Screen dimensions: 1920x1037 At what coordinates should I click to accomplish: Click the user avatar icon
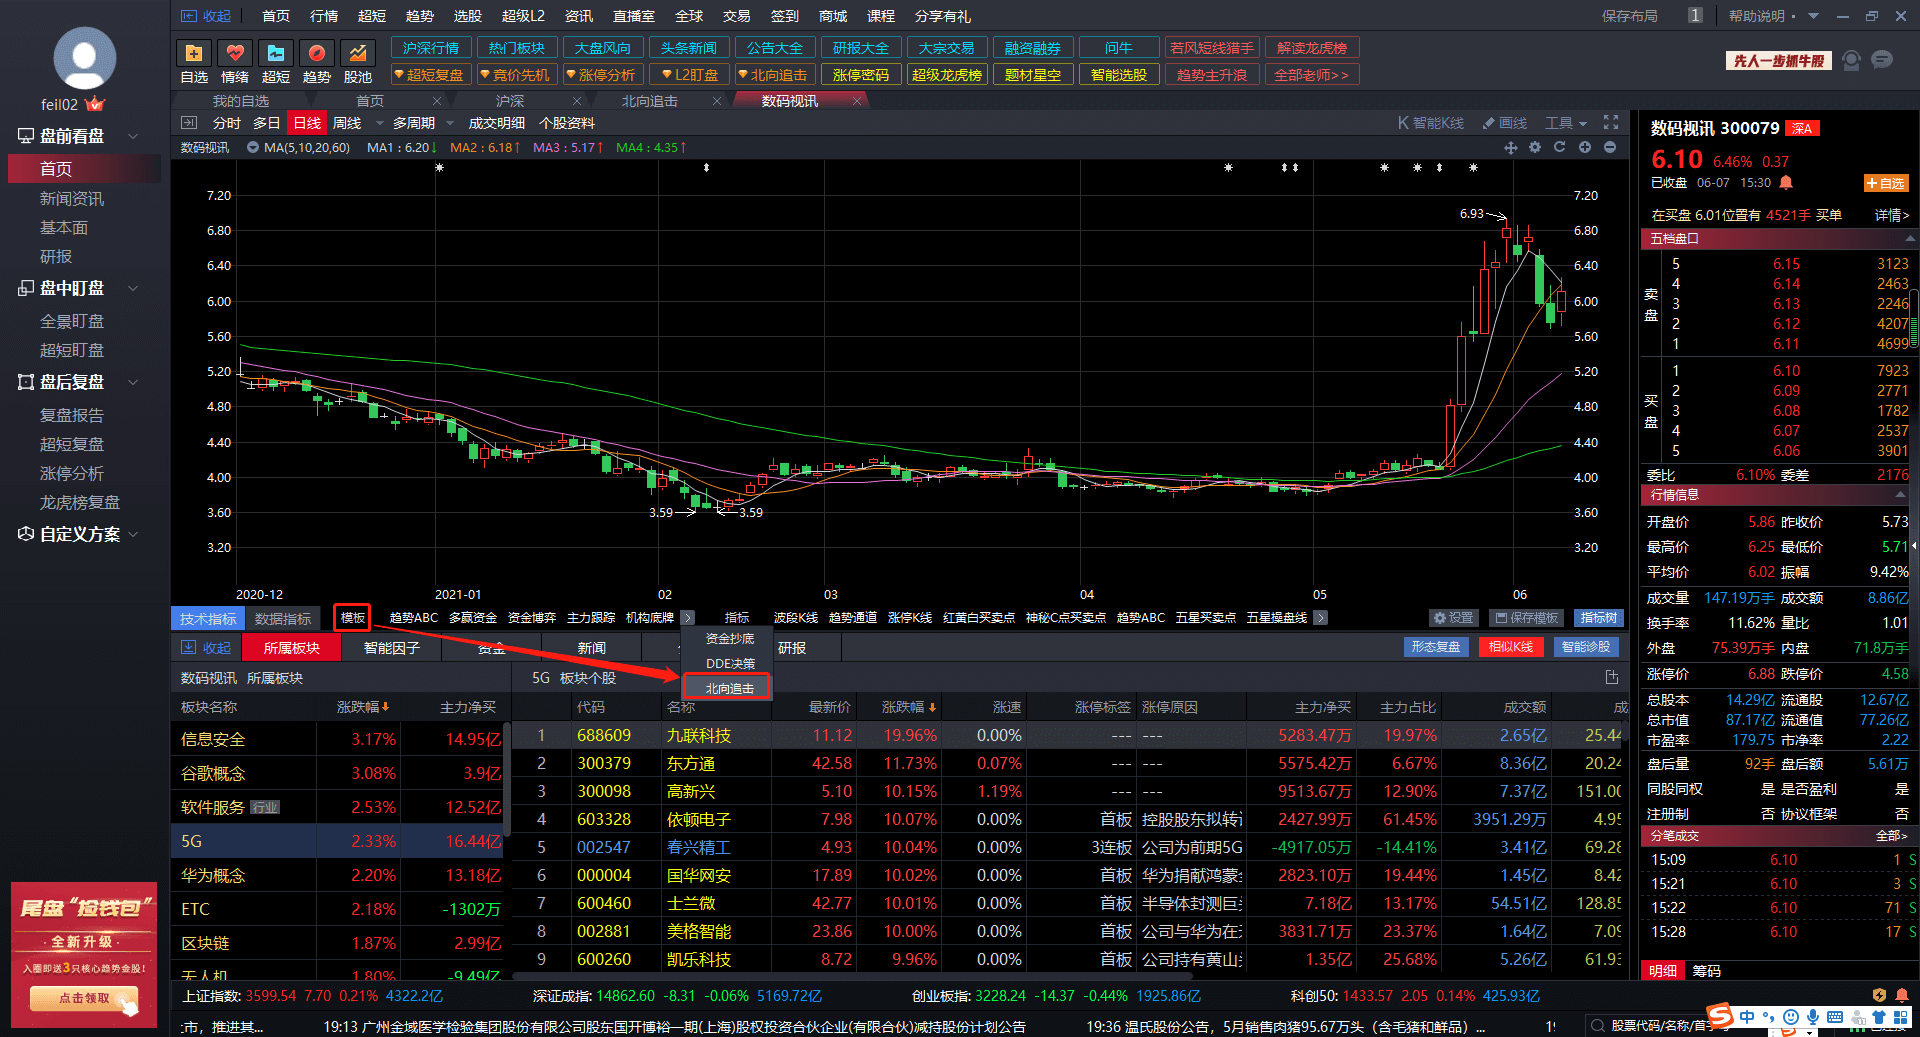[x=84, y=58]
